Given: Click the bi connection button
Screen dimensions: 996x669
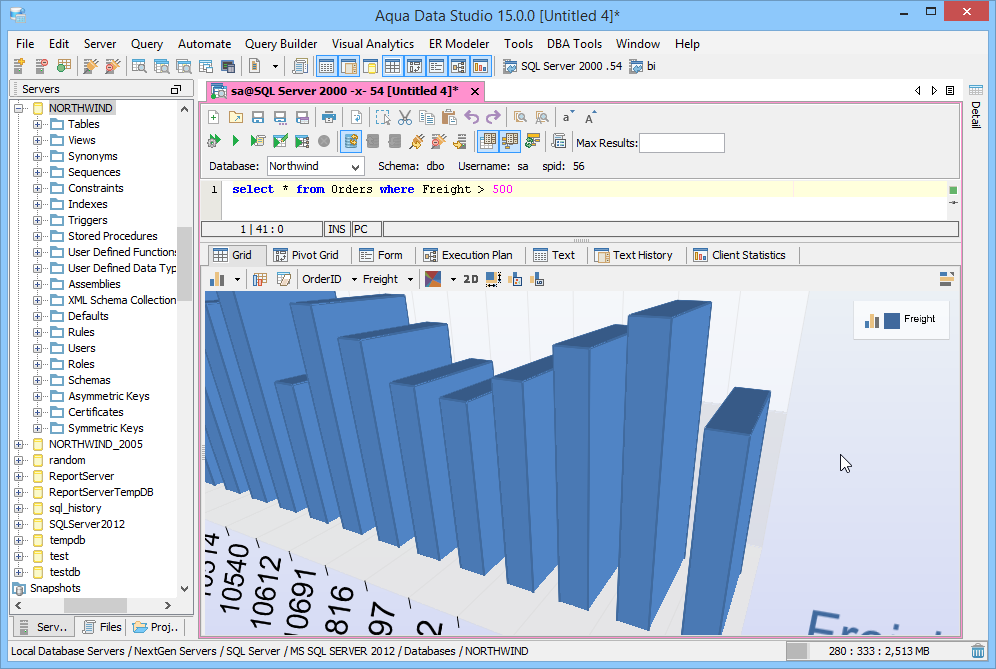Looking at the screenshot, I should [x=642, y=66].
